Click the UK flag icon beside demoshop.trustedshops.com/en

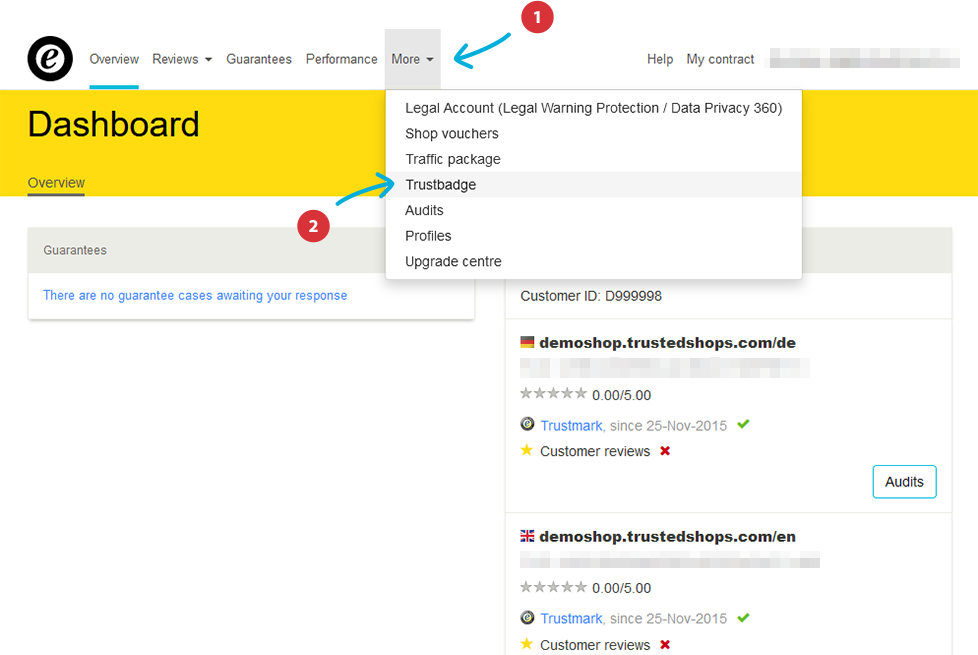527,536
